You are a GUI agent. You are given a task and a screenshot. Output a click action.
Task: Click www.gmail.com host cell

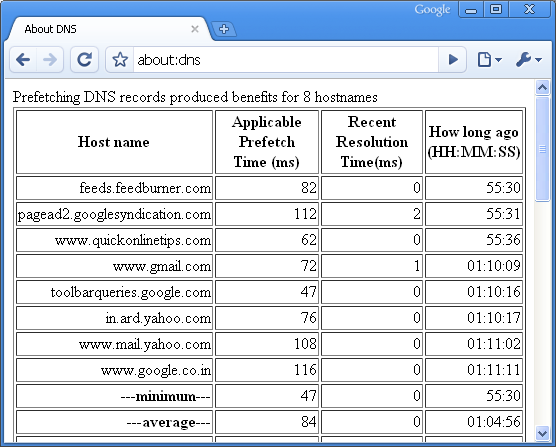coord(114,266)
